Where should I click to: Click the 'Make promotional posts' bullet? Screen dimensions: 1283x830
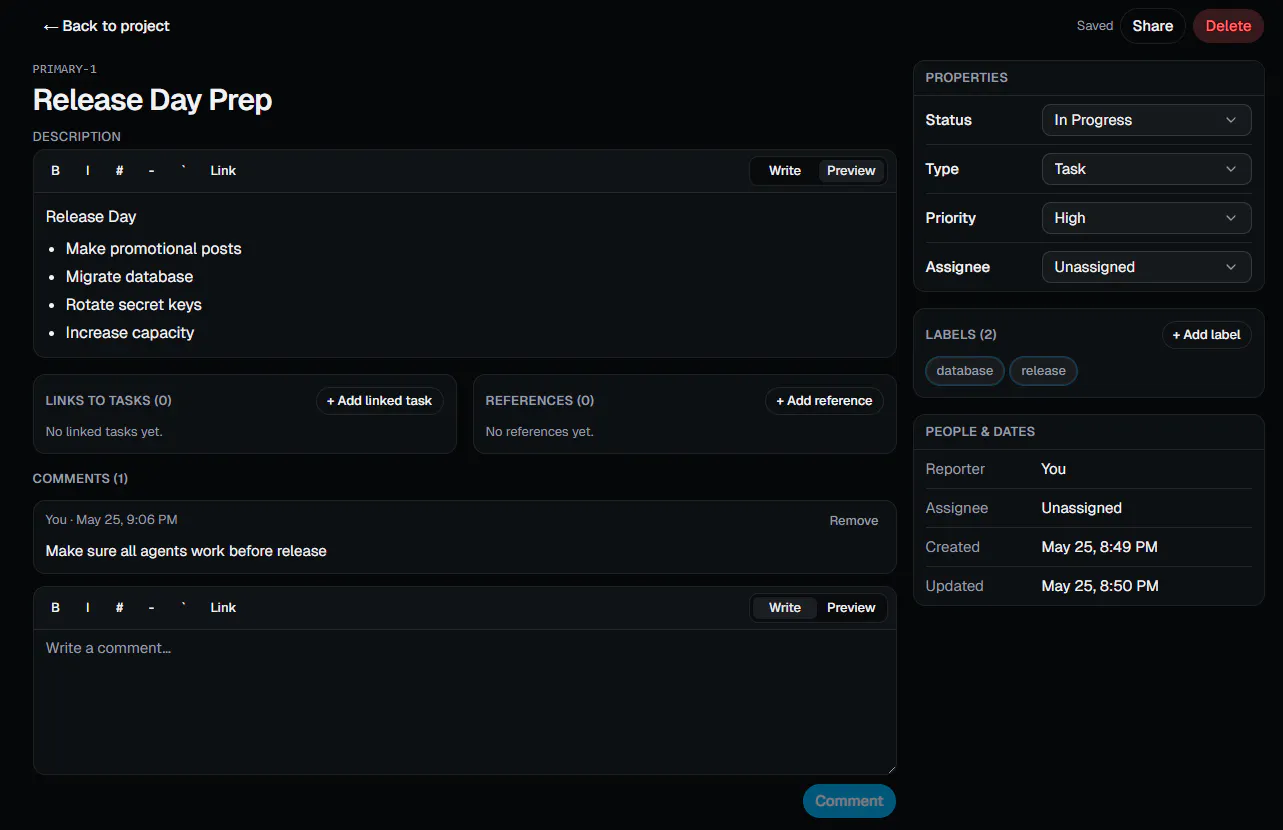pos(154,249)
